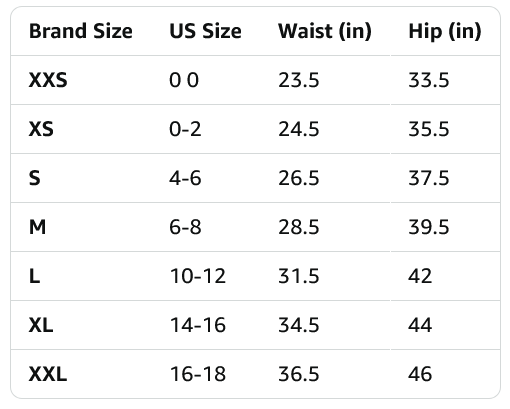Screen dimensions: 510x409
Task: Click the Waist (in) column header
Action: 325,32
